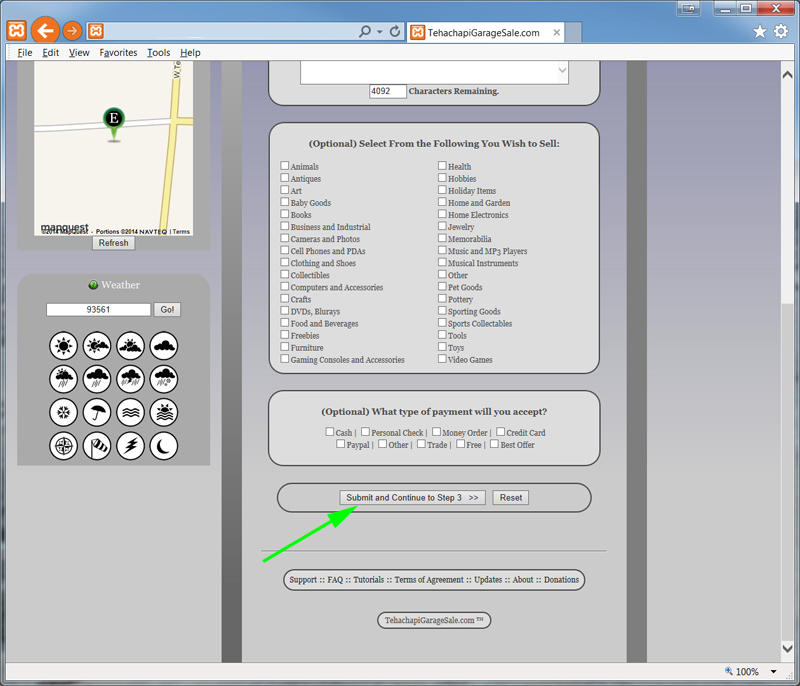
Task: Enable the Furniture checkbox
Action: [x=285, y=346]
